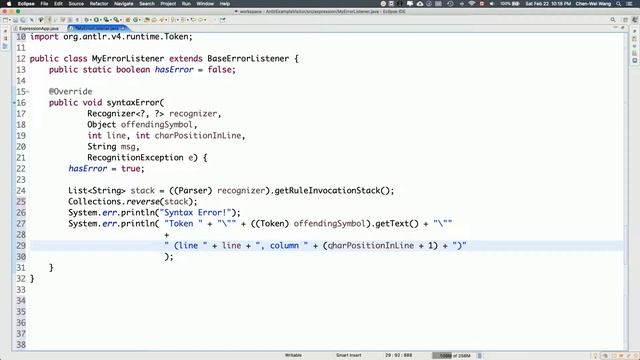
Task: Click the Writable status indicator
Action: 293,356
